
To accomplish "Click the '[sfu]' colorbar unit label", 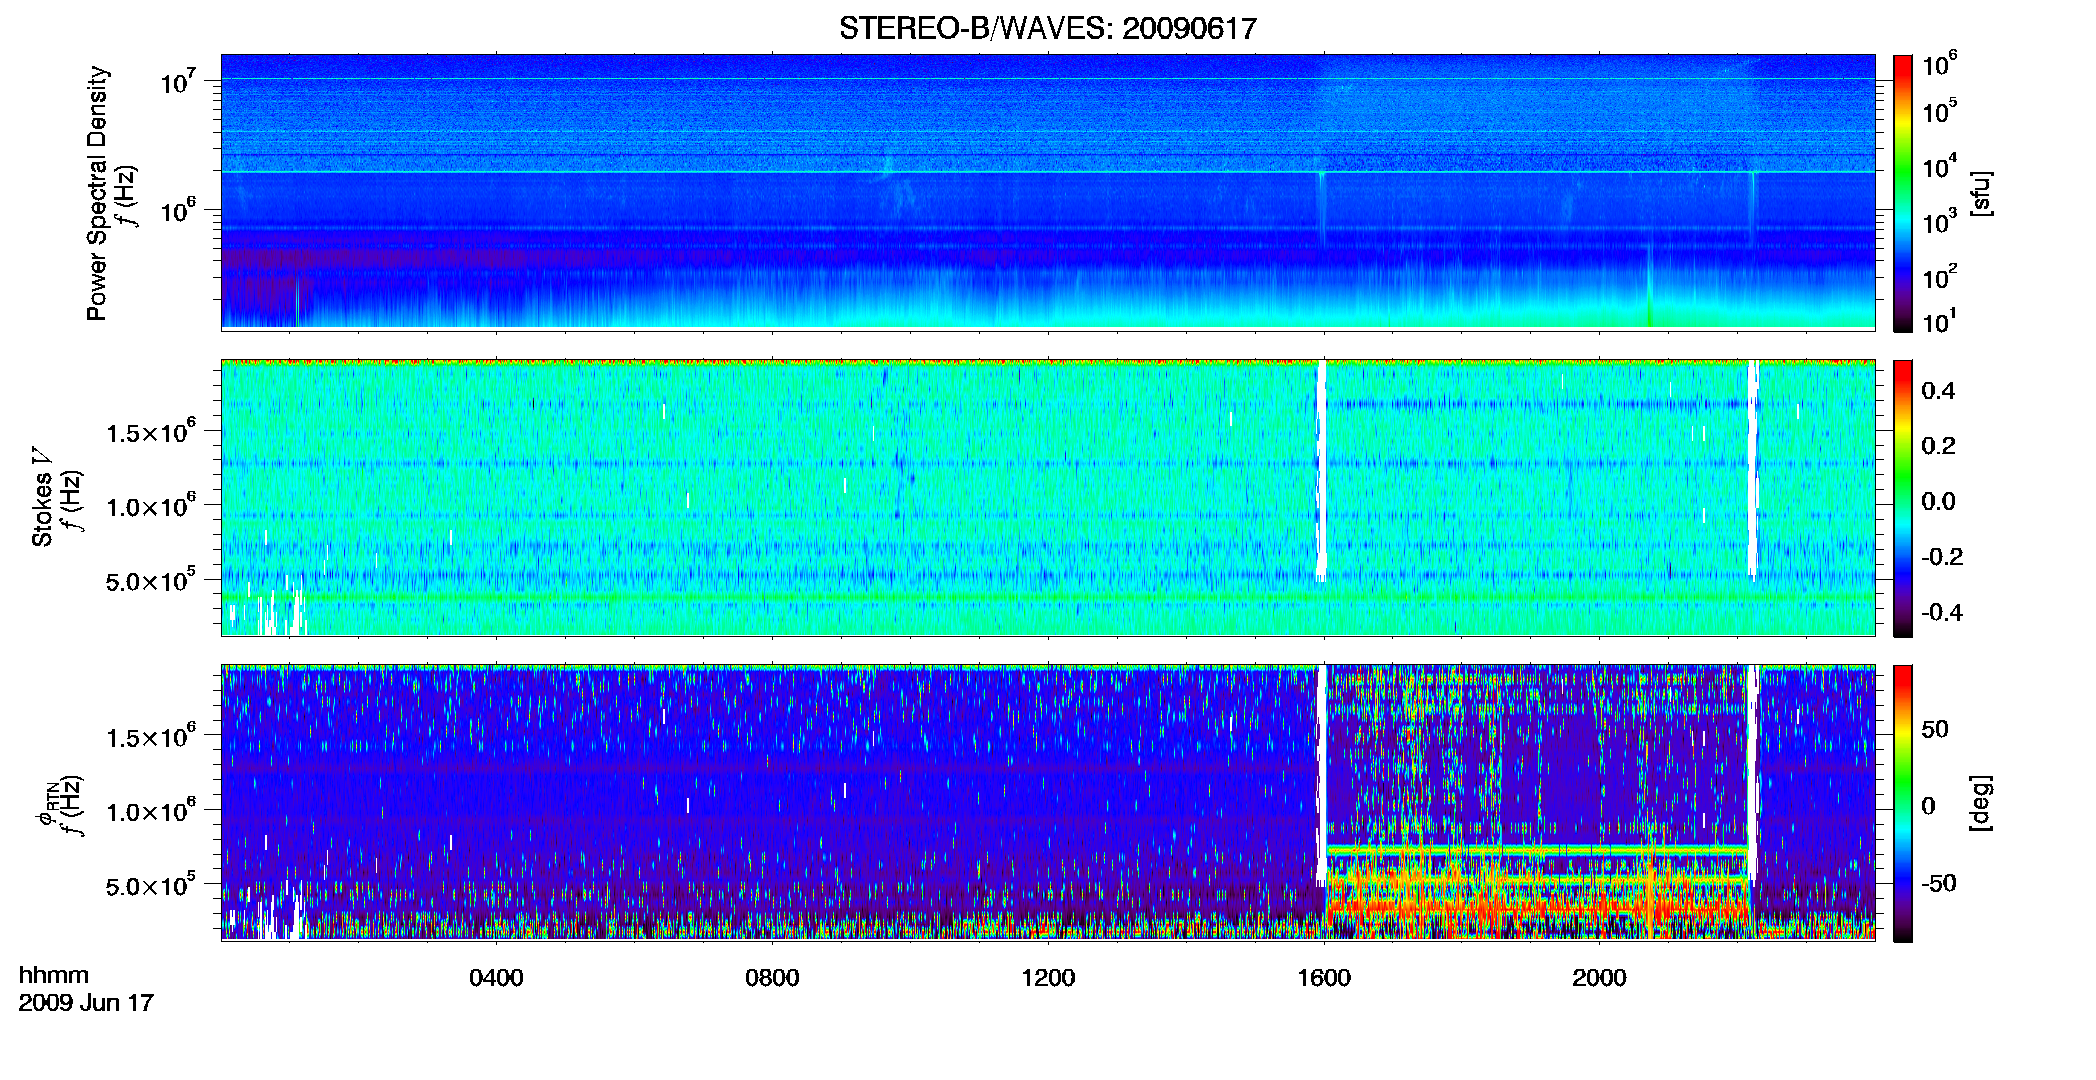I will (1981, 193).
